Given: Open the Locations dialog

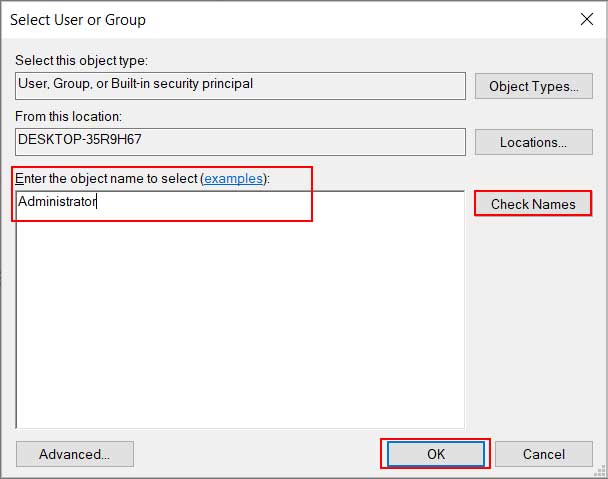Looking at the screenshot, I should (533, 142).
